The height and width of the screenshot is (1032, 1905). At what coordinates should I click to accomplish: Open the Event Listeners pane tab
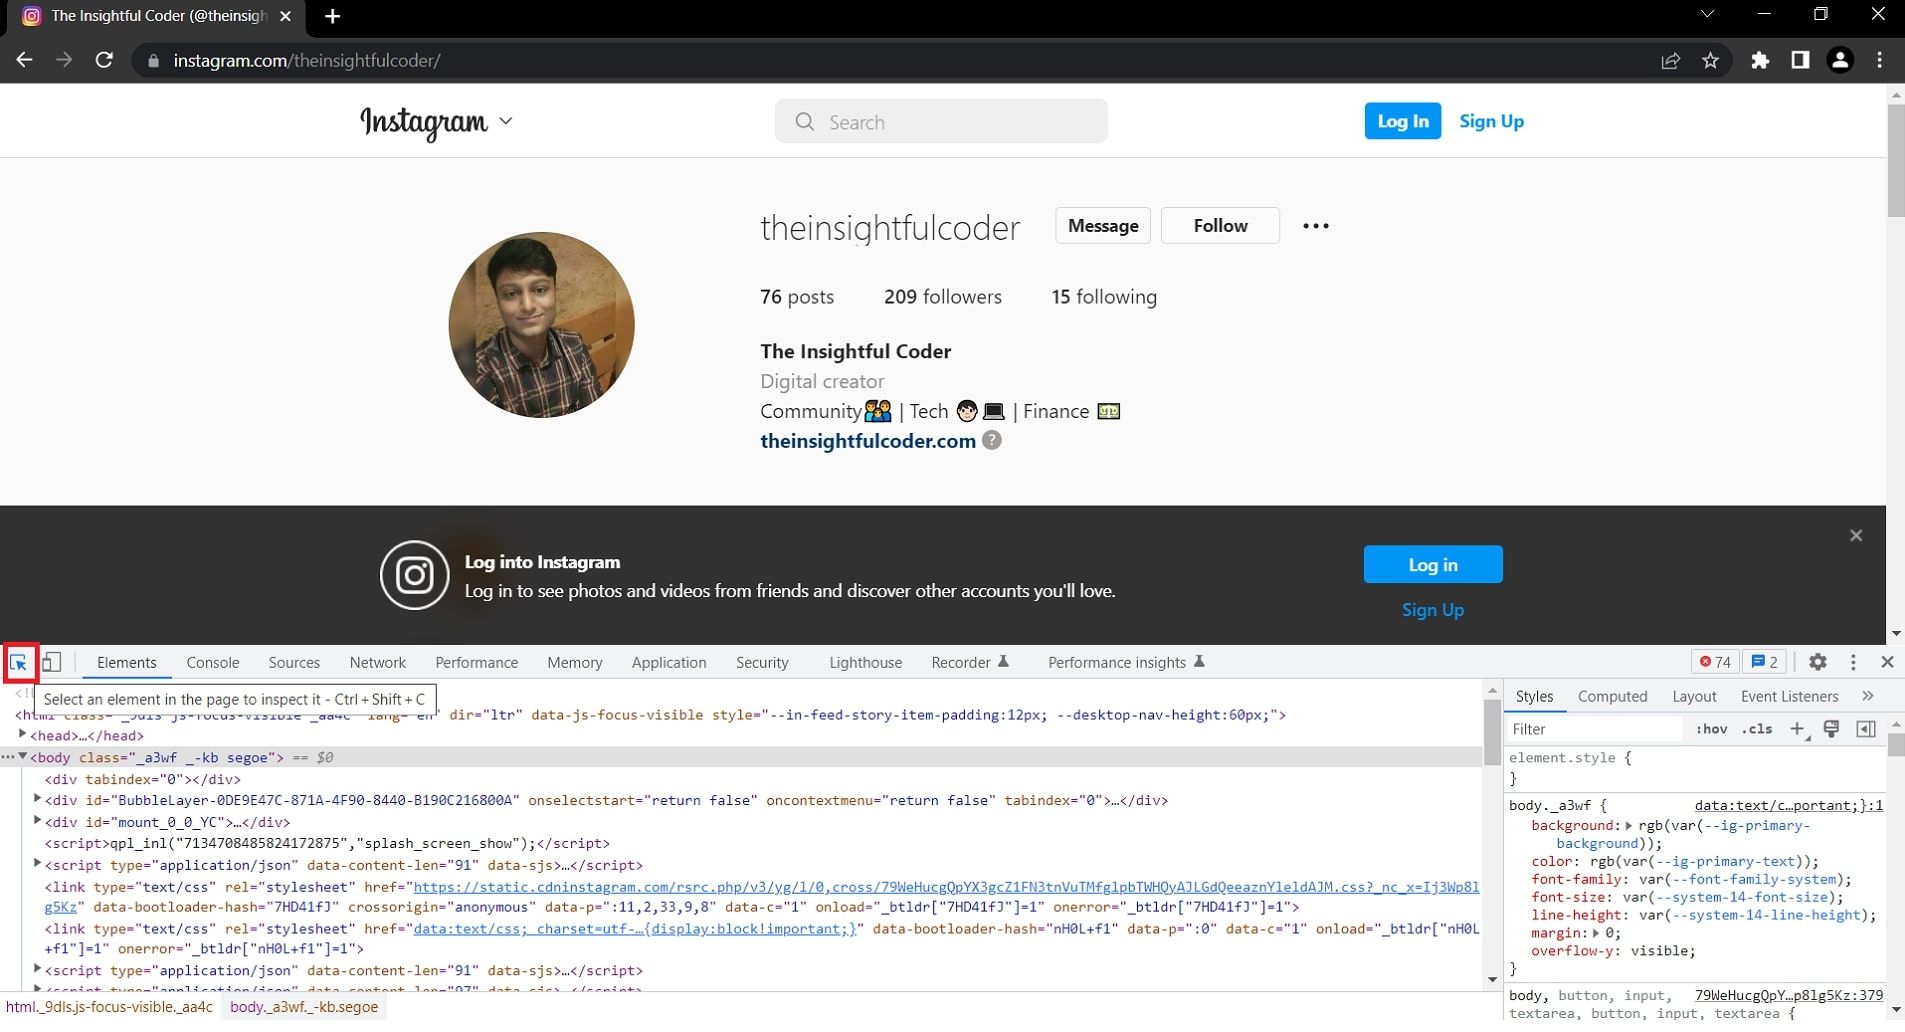1789,696
